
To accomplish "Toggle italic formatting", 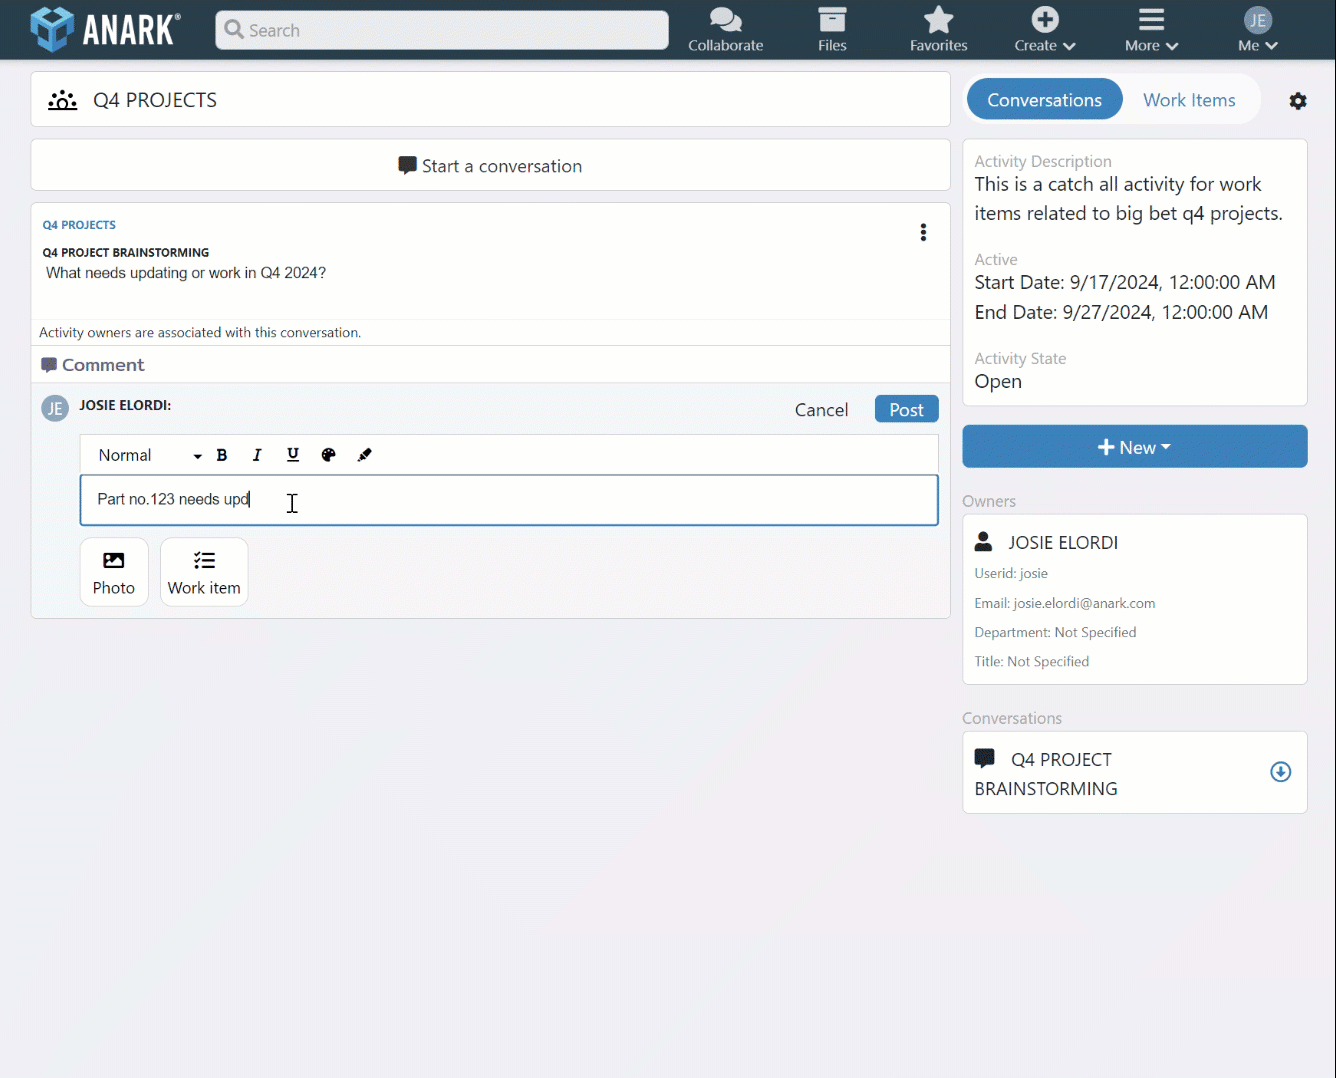I will [x=257, y=455].
